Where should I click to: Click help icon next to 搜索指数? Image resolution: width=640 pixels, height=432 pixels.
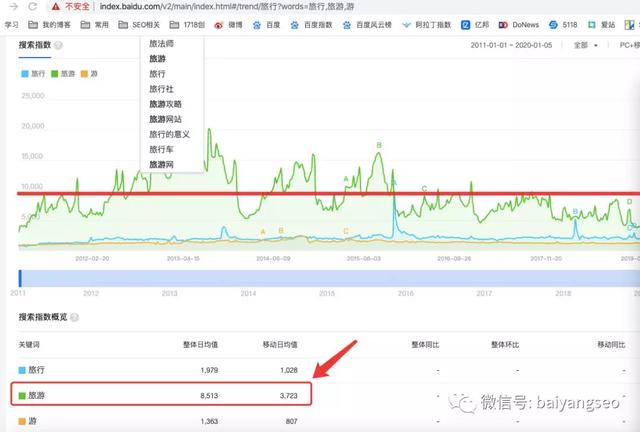click(x=58, y=46)
